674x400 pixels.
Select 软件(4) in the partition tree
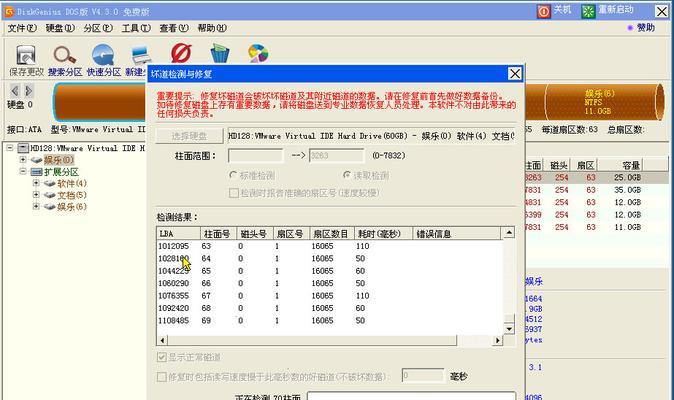(72, 183)
